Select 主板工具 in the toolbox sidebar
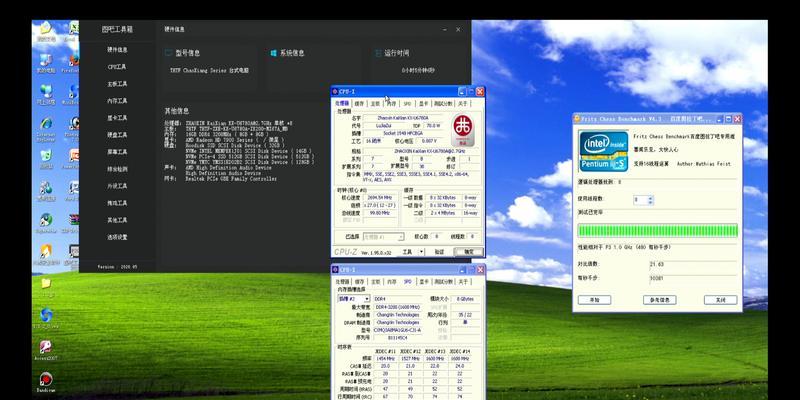Viewport: 800px width, 400px height. tap(117, 84)
